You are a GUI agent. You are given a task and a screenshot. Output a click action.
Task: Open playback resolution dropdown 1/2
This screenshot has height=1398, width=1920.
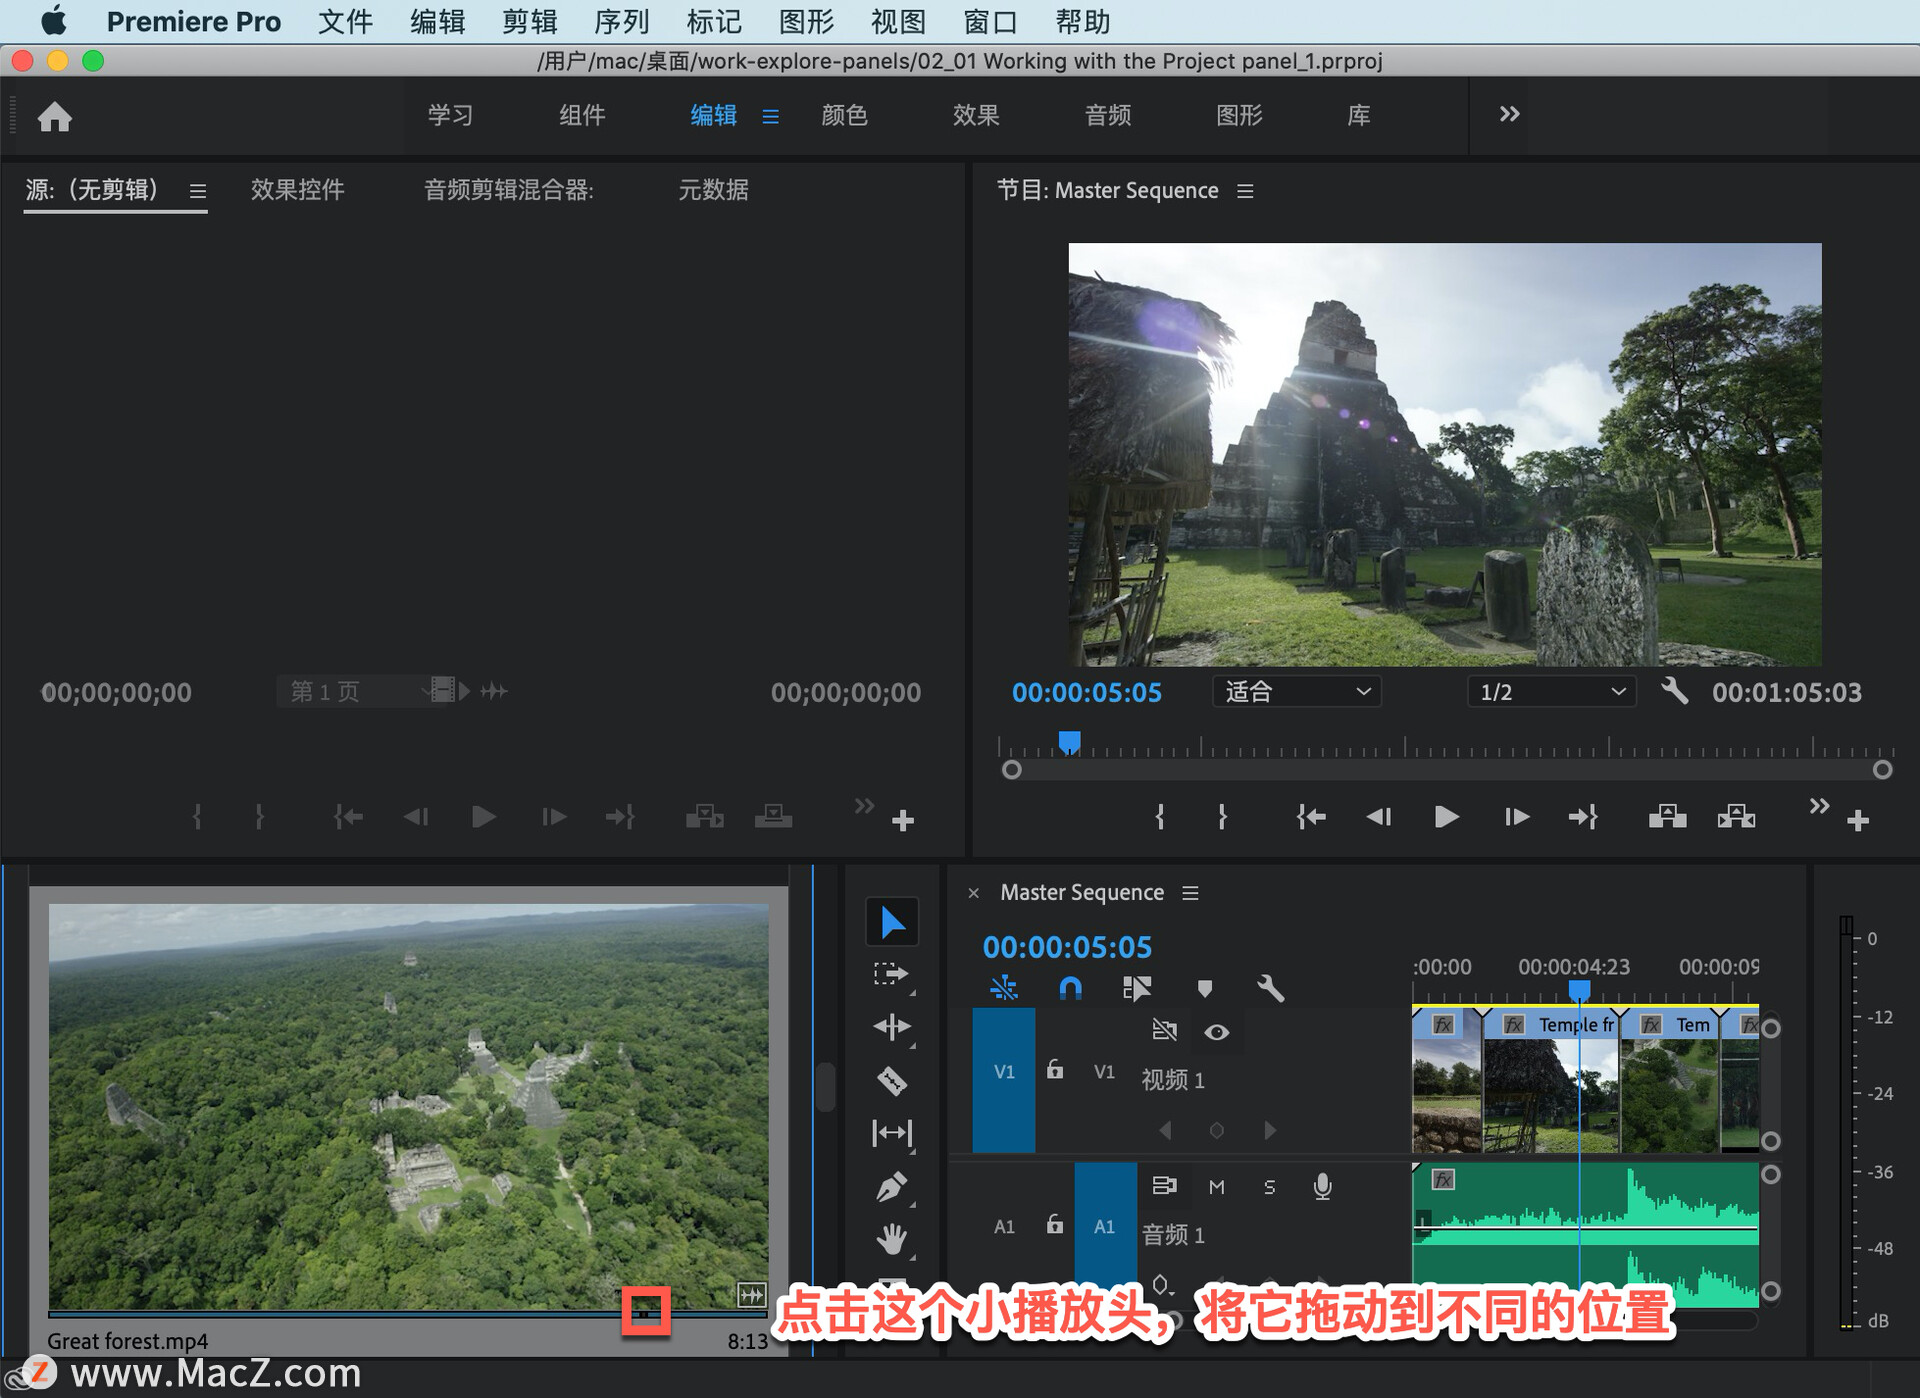point(1551,692)
